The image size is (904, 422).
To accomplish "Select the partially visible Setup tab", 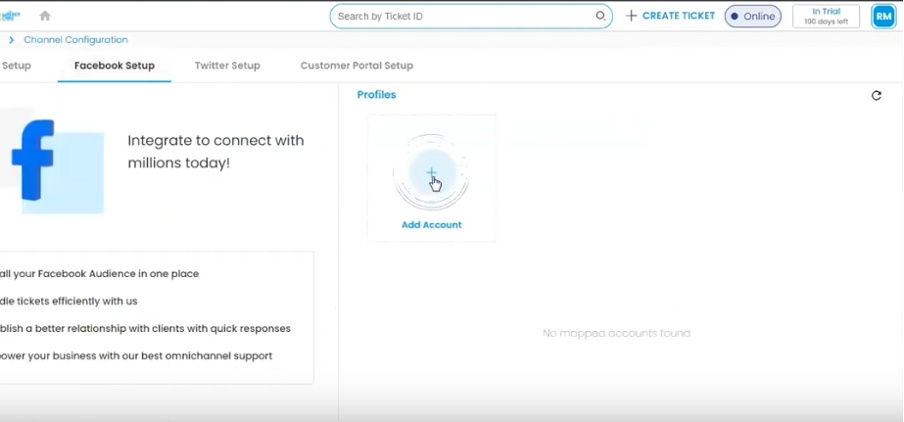I will coord(16,66).
